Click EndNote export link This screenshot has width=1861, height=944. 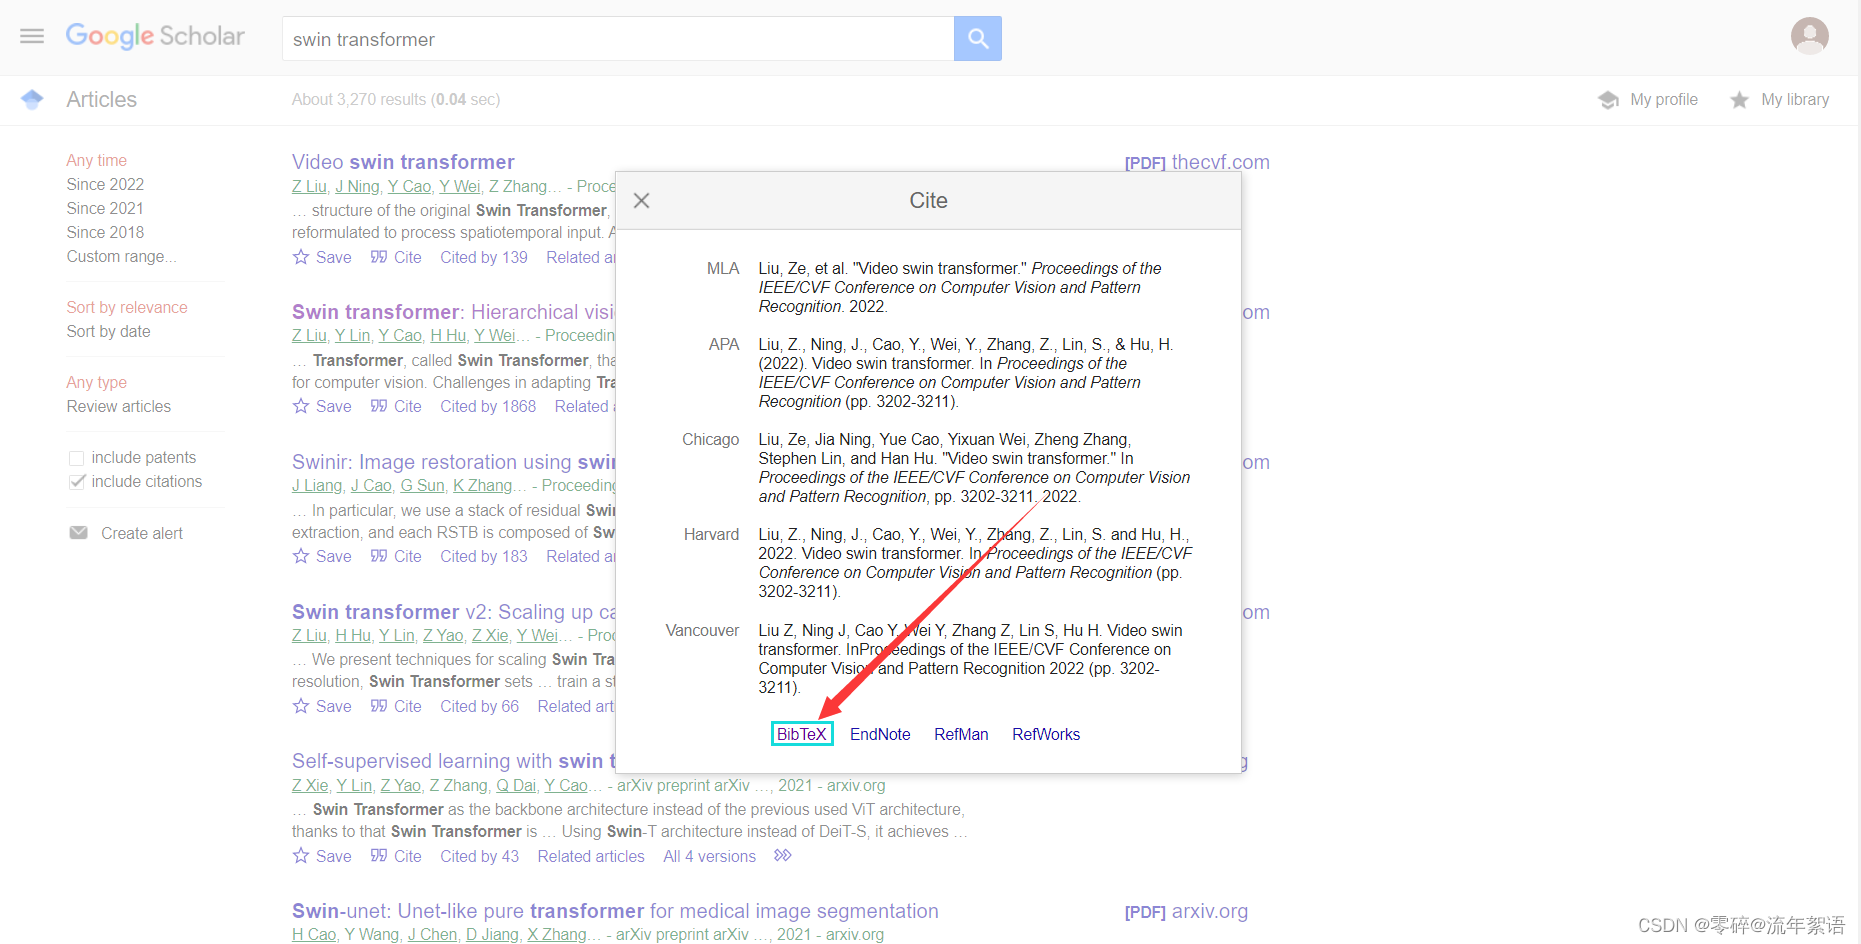pos(880,734)
